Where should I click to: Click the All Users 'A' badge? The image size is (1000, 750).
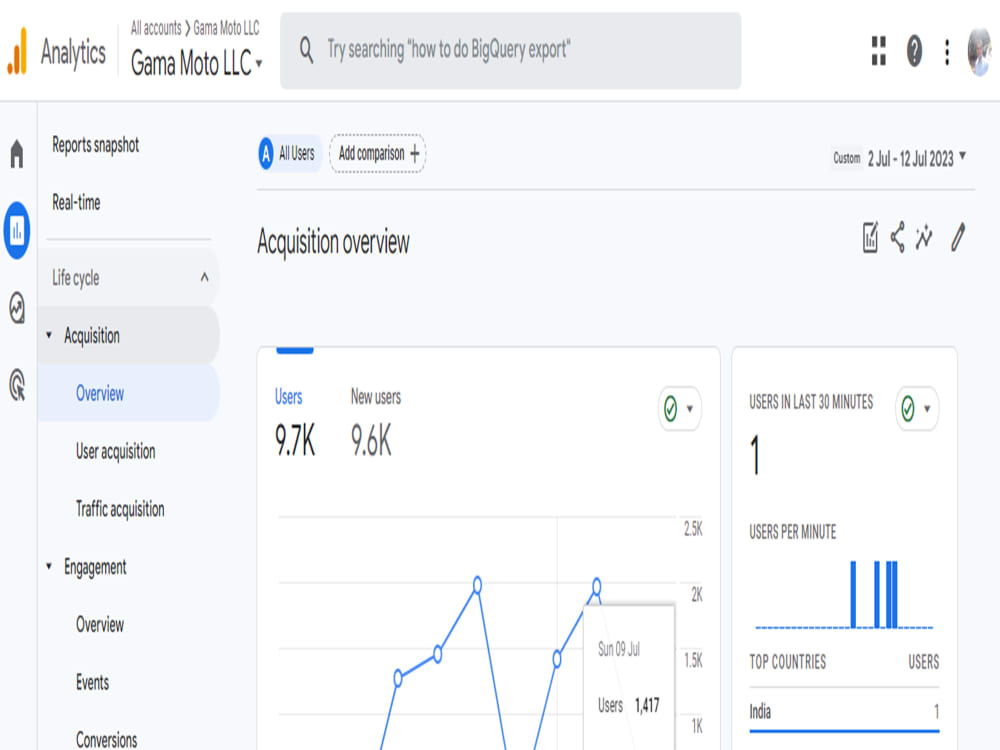tap(266, 154)
